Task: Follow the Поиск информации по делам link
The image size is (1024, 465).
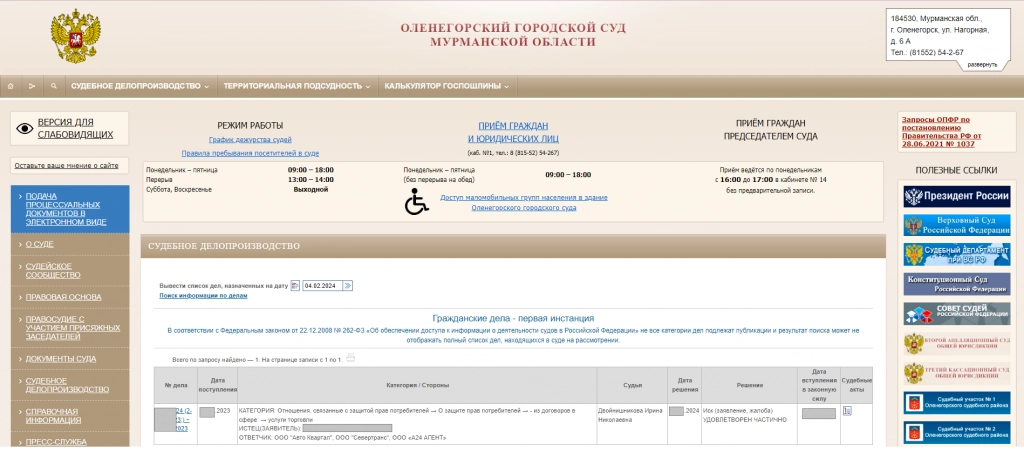Action: point(203,296)
